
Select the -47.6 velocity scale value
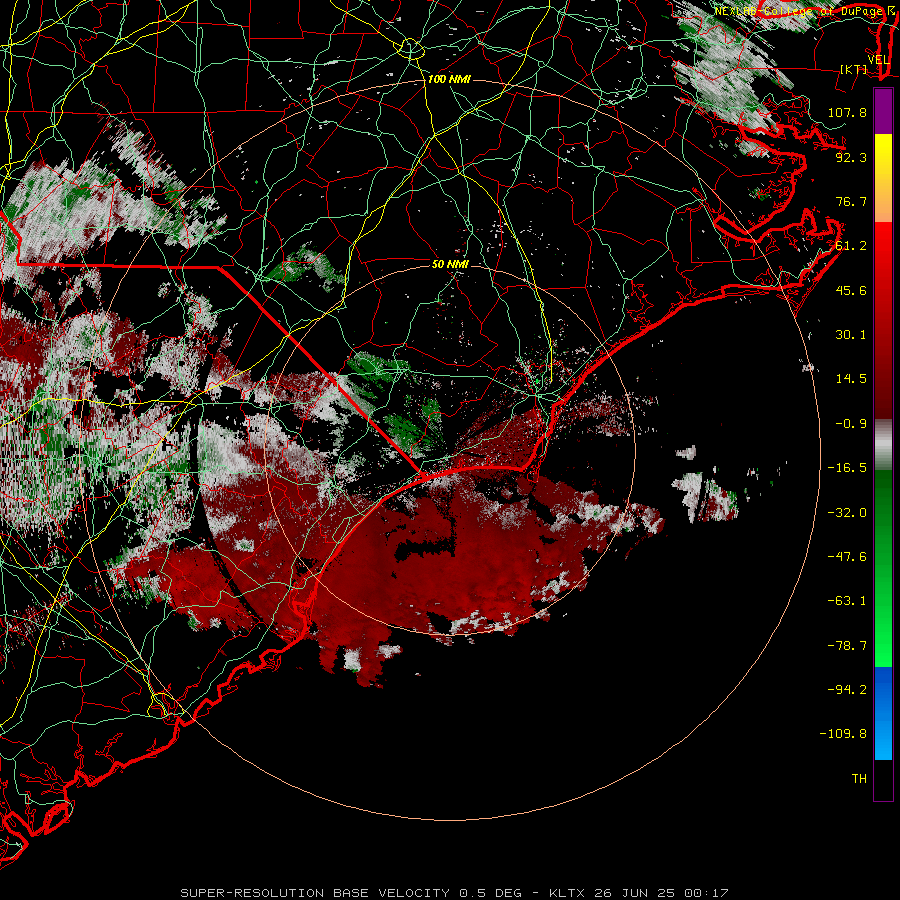tap(847, 557)
